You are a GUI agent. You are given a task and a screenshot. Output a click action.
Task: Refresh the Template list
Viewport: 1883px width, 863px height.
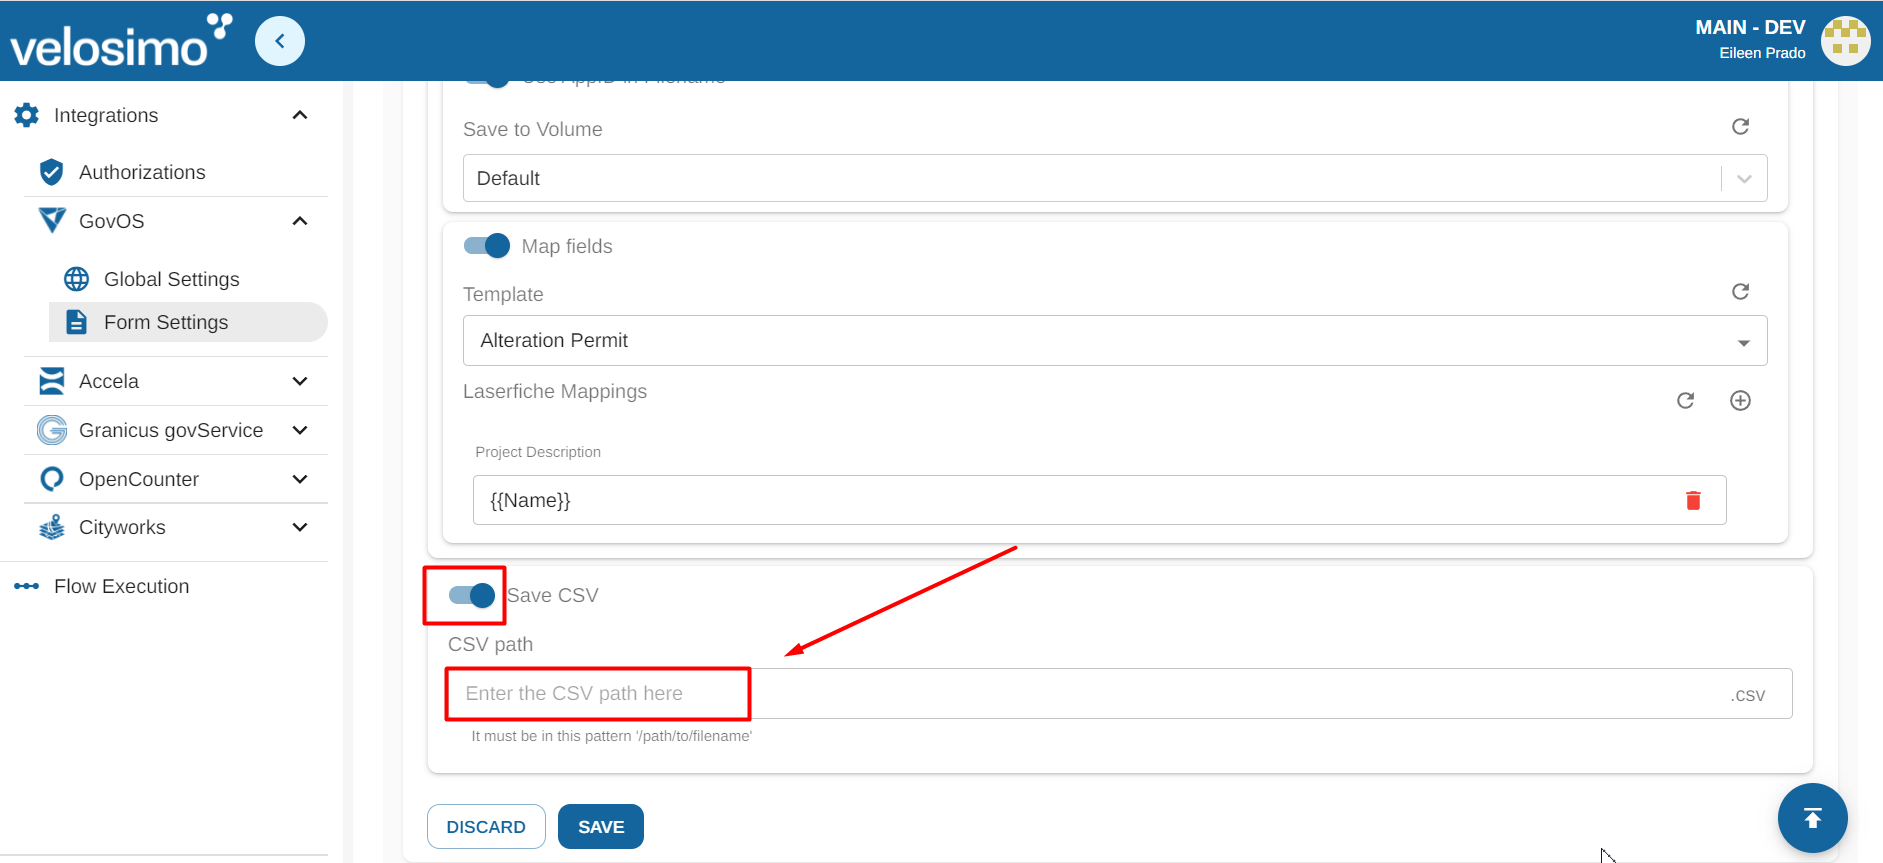coord(1740,291)
